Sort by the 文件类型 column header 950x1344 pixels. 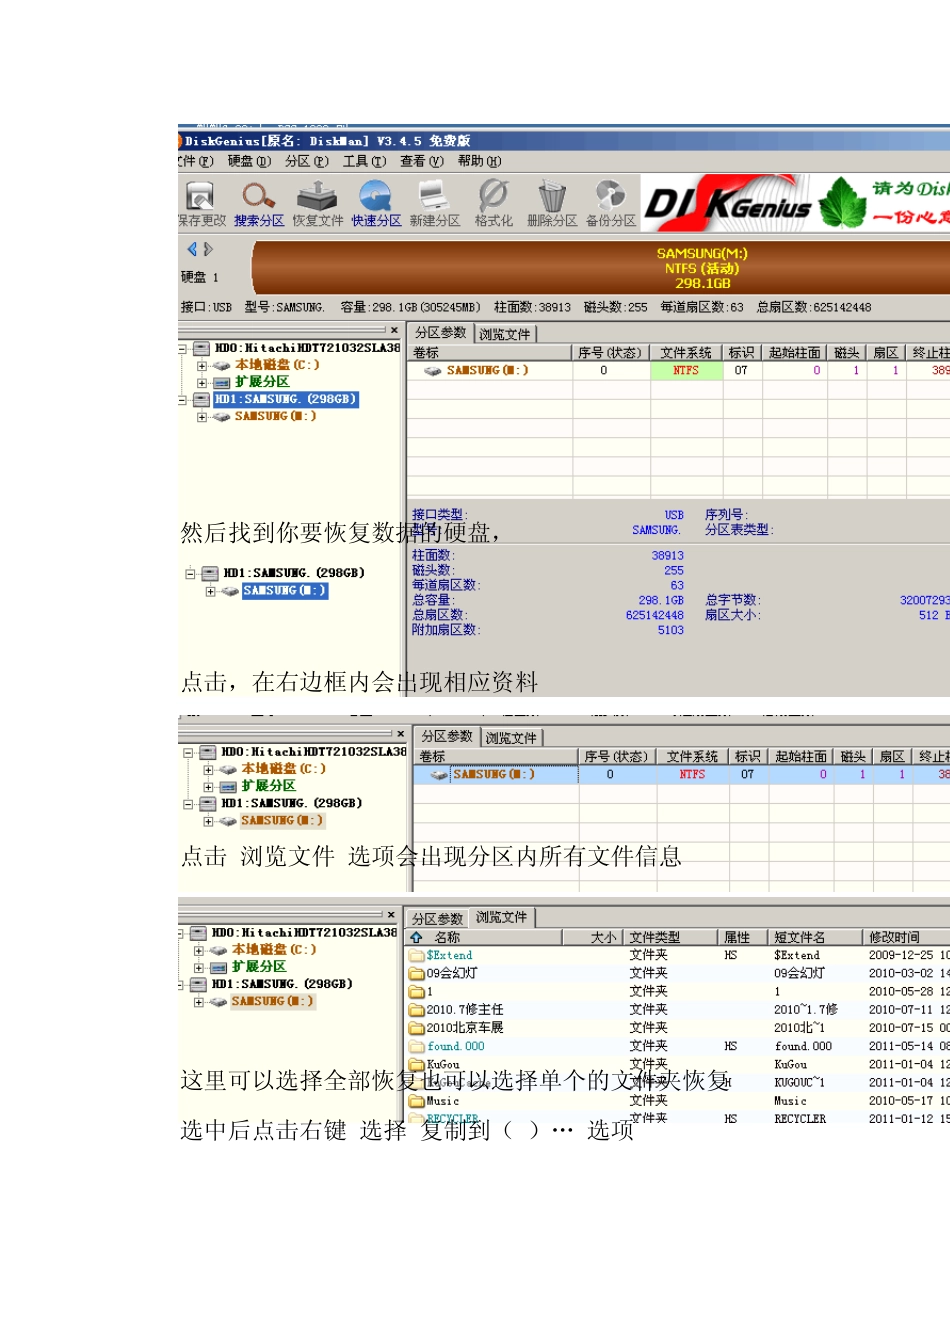(671, 937)
